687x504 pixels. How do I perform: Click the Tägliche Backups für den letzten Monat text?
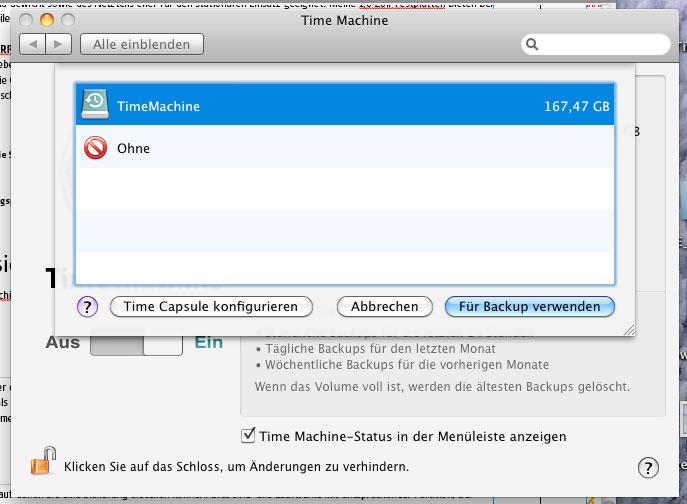coord(380,349)
